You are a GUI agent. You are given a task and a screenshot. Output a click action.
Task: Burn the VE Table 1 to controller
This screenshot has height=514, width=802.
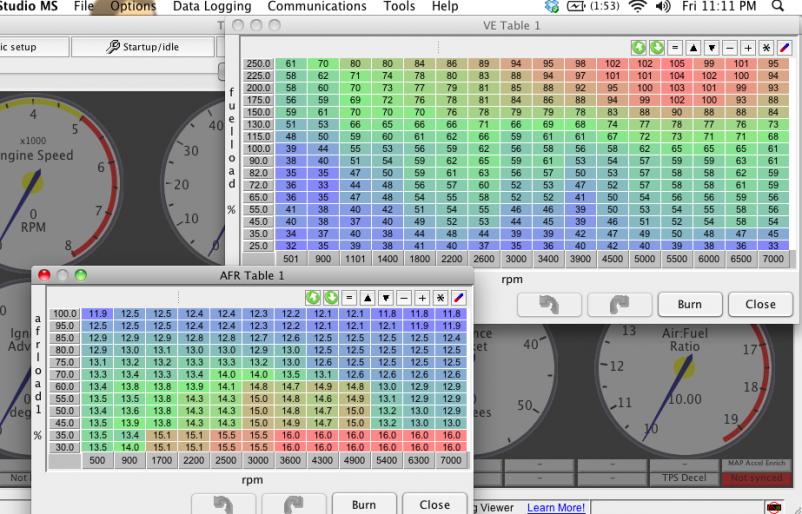[689, 304]
